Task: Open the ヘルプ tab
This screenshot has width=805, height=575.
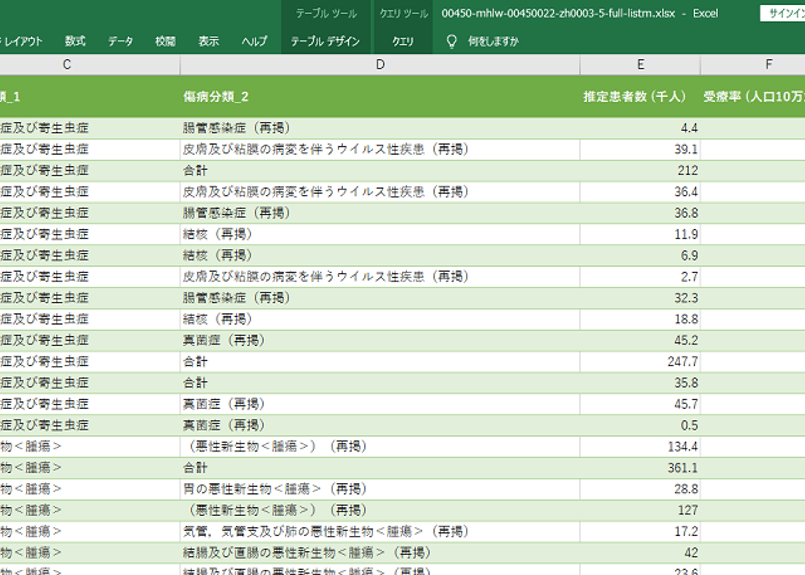Action: [x=255, y=42]
